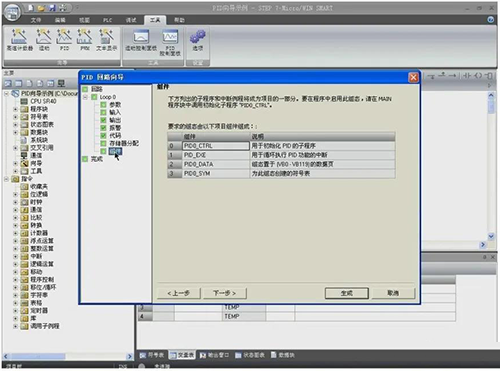Viewport: 500px width, 371px height.
Task: Toggle the 报警 checkbox in wizard tree
Action: click(x=103, y=128)
